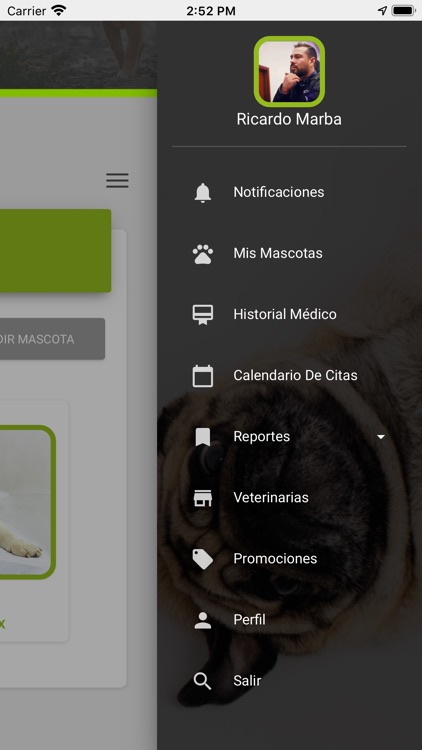Select the Mis Mascotas menu item
This screenshot has height=750, width=422.
tap(278, 253)
